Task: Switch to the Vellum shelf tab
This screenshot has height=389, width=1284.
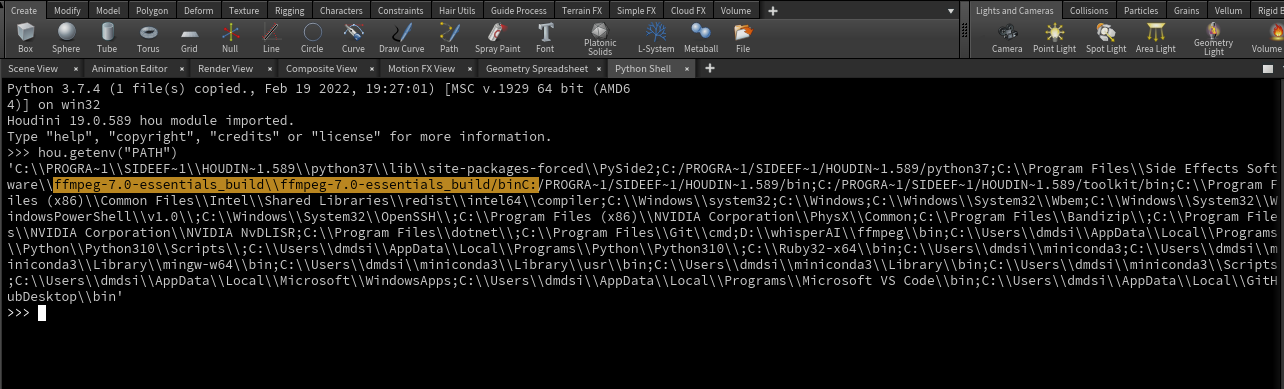Action: pos(1228,10)
